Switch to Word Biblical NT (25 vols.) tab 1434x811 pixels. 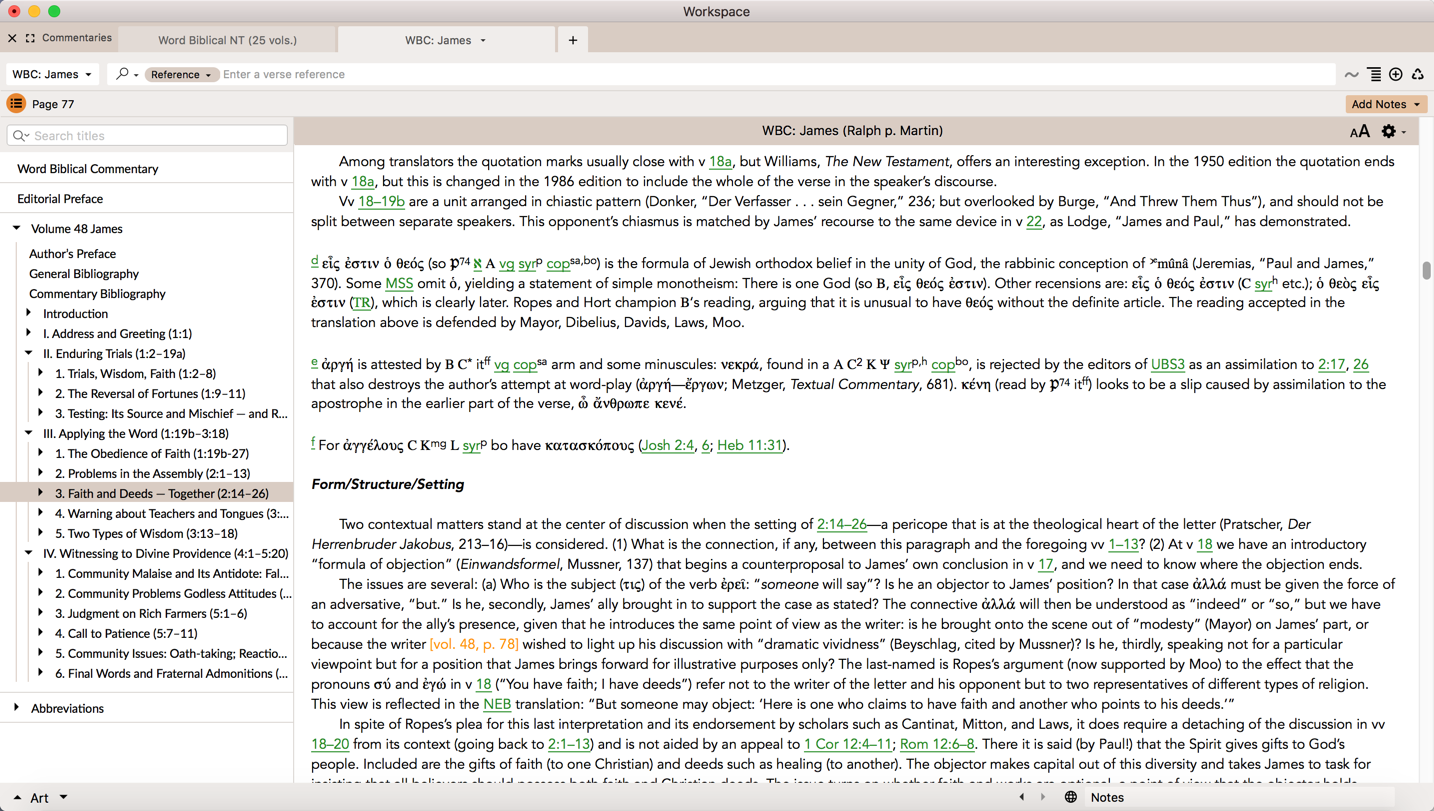coord(227,40)
